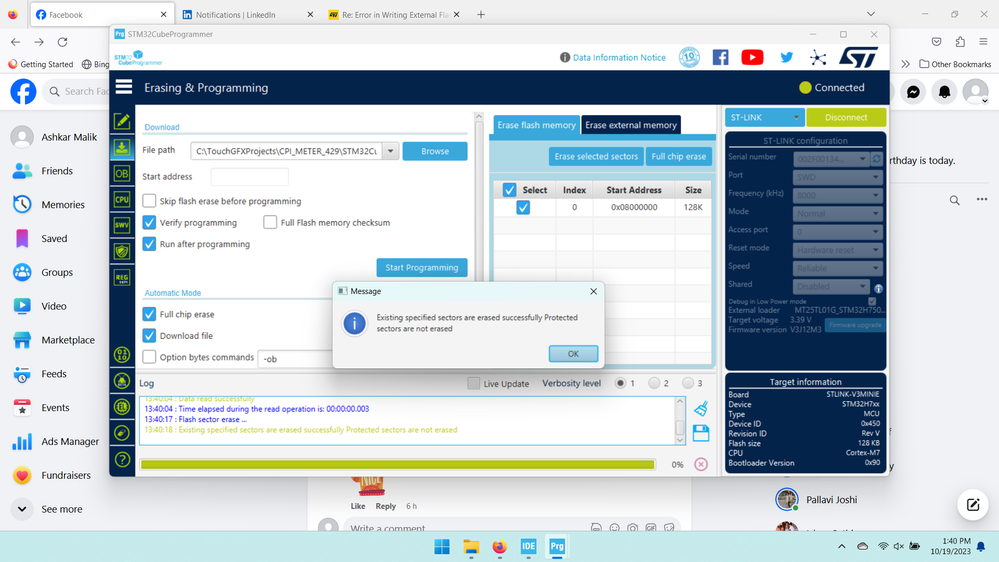
Task: Toggle Full chip erase in Automatic Mode
Action: 149,314
